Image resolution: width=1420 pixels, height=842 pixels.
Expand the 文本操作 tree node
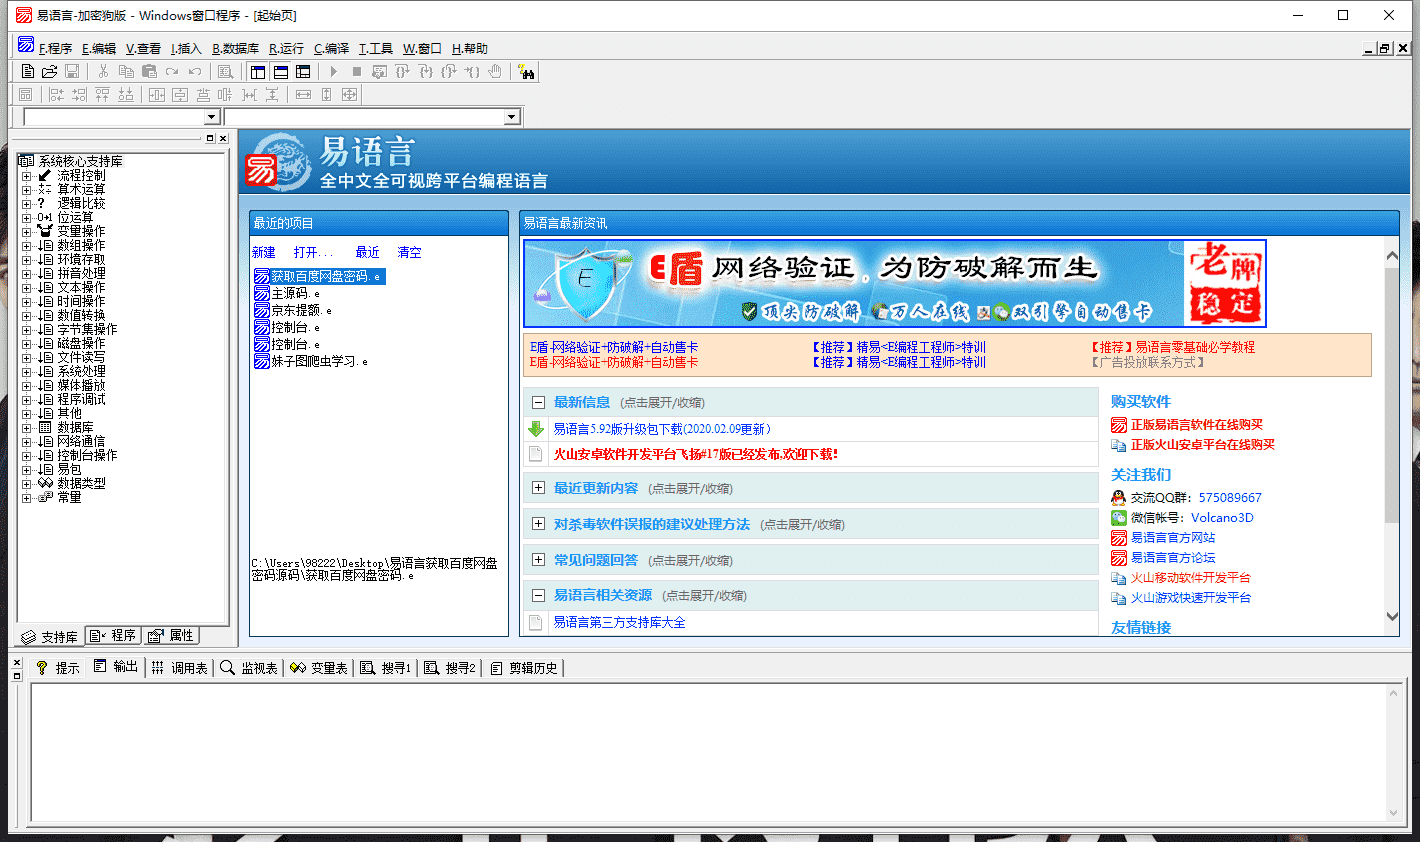[27, 287]
